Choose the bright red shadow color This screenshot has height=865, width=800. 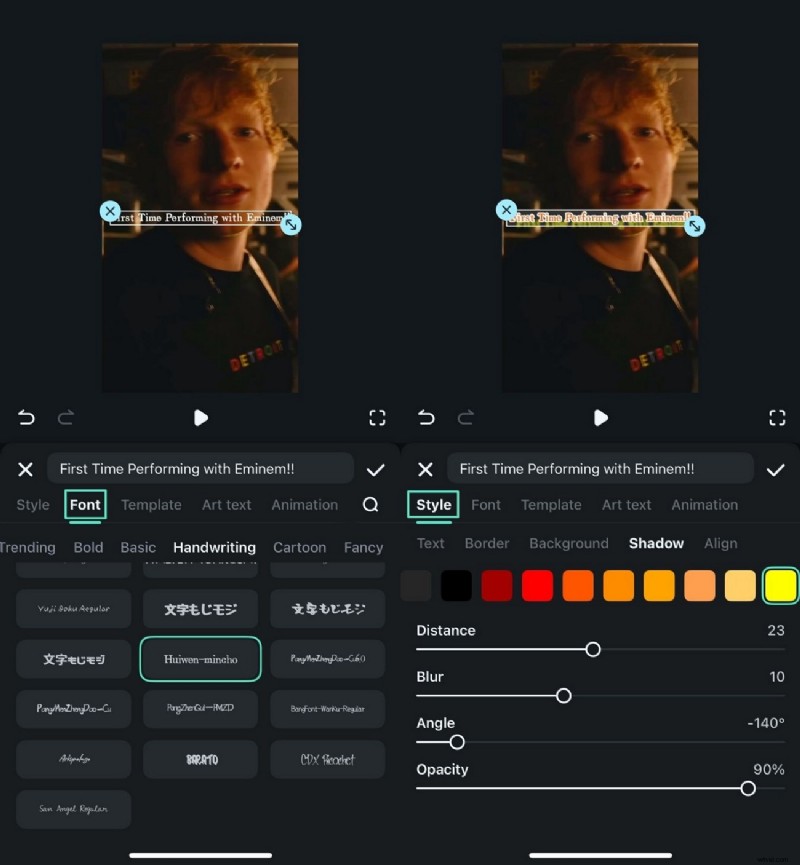pyautogui.click(x=537, y=586)
